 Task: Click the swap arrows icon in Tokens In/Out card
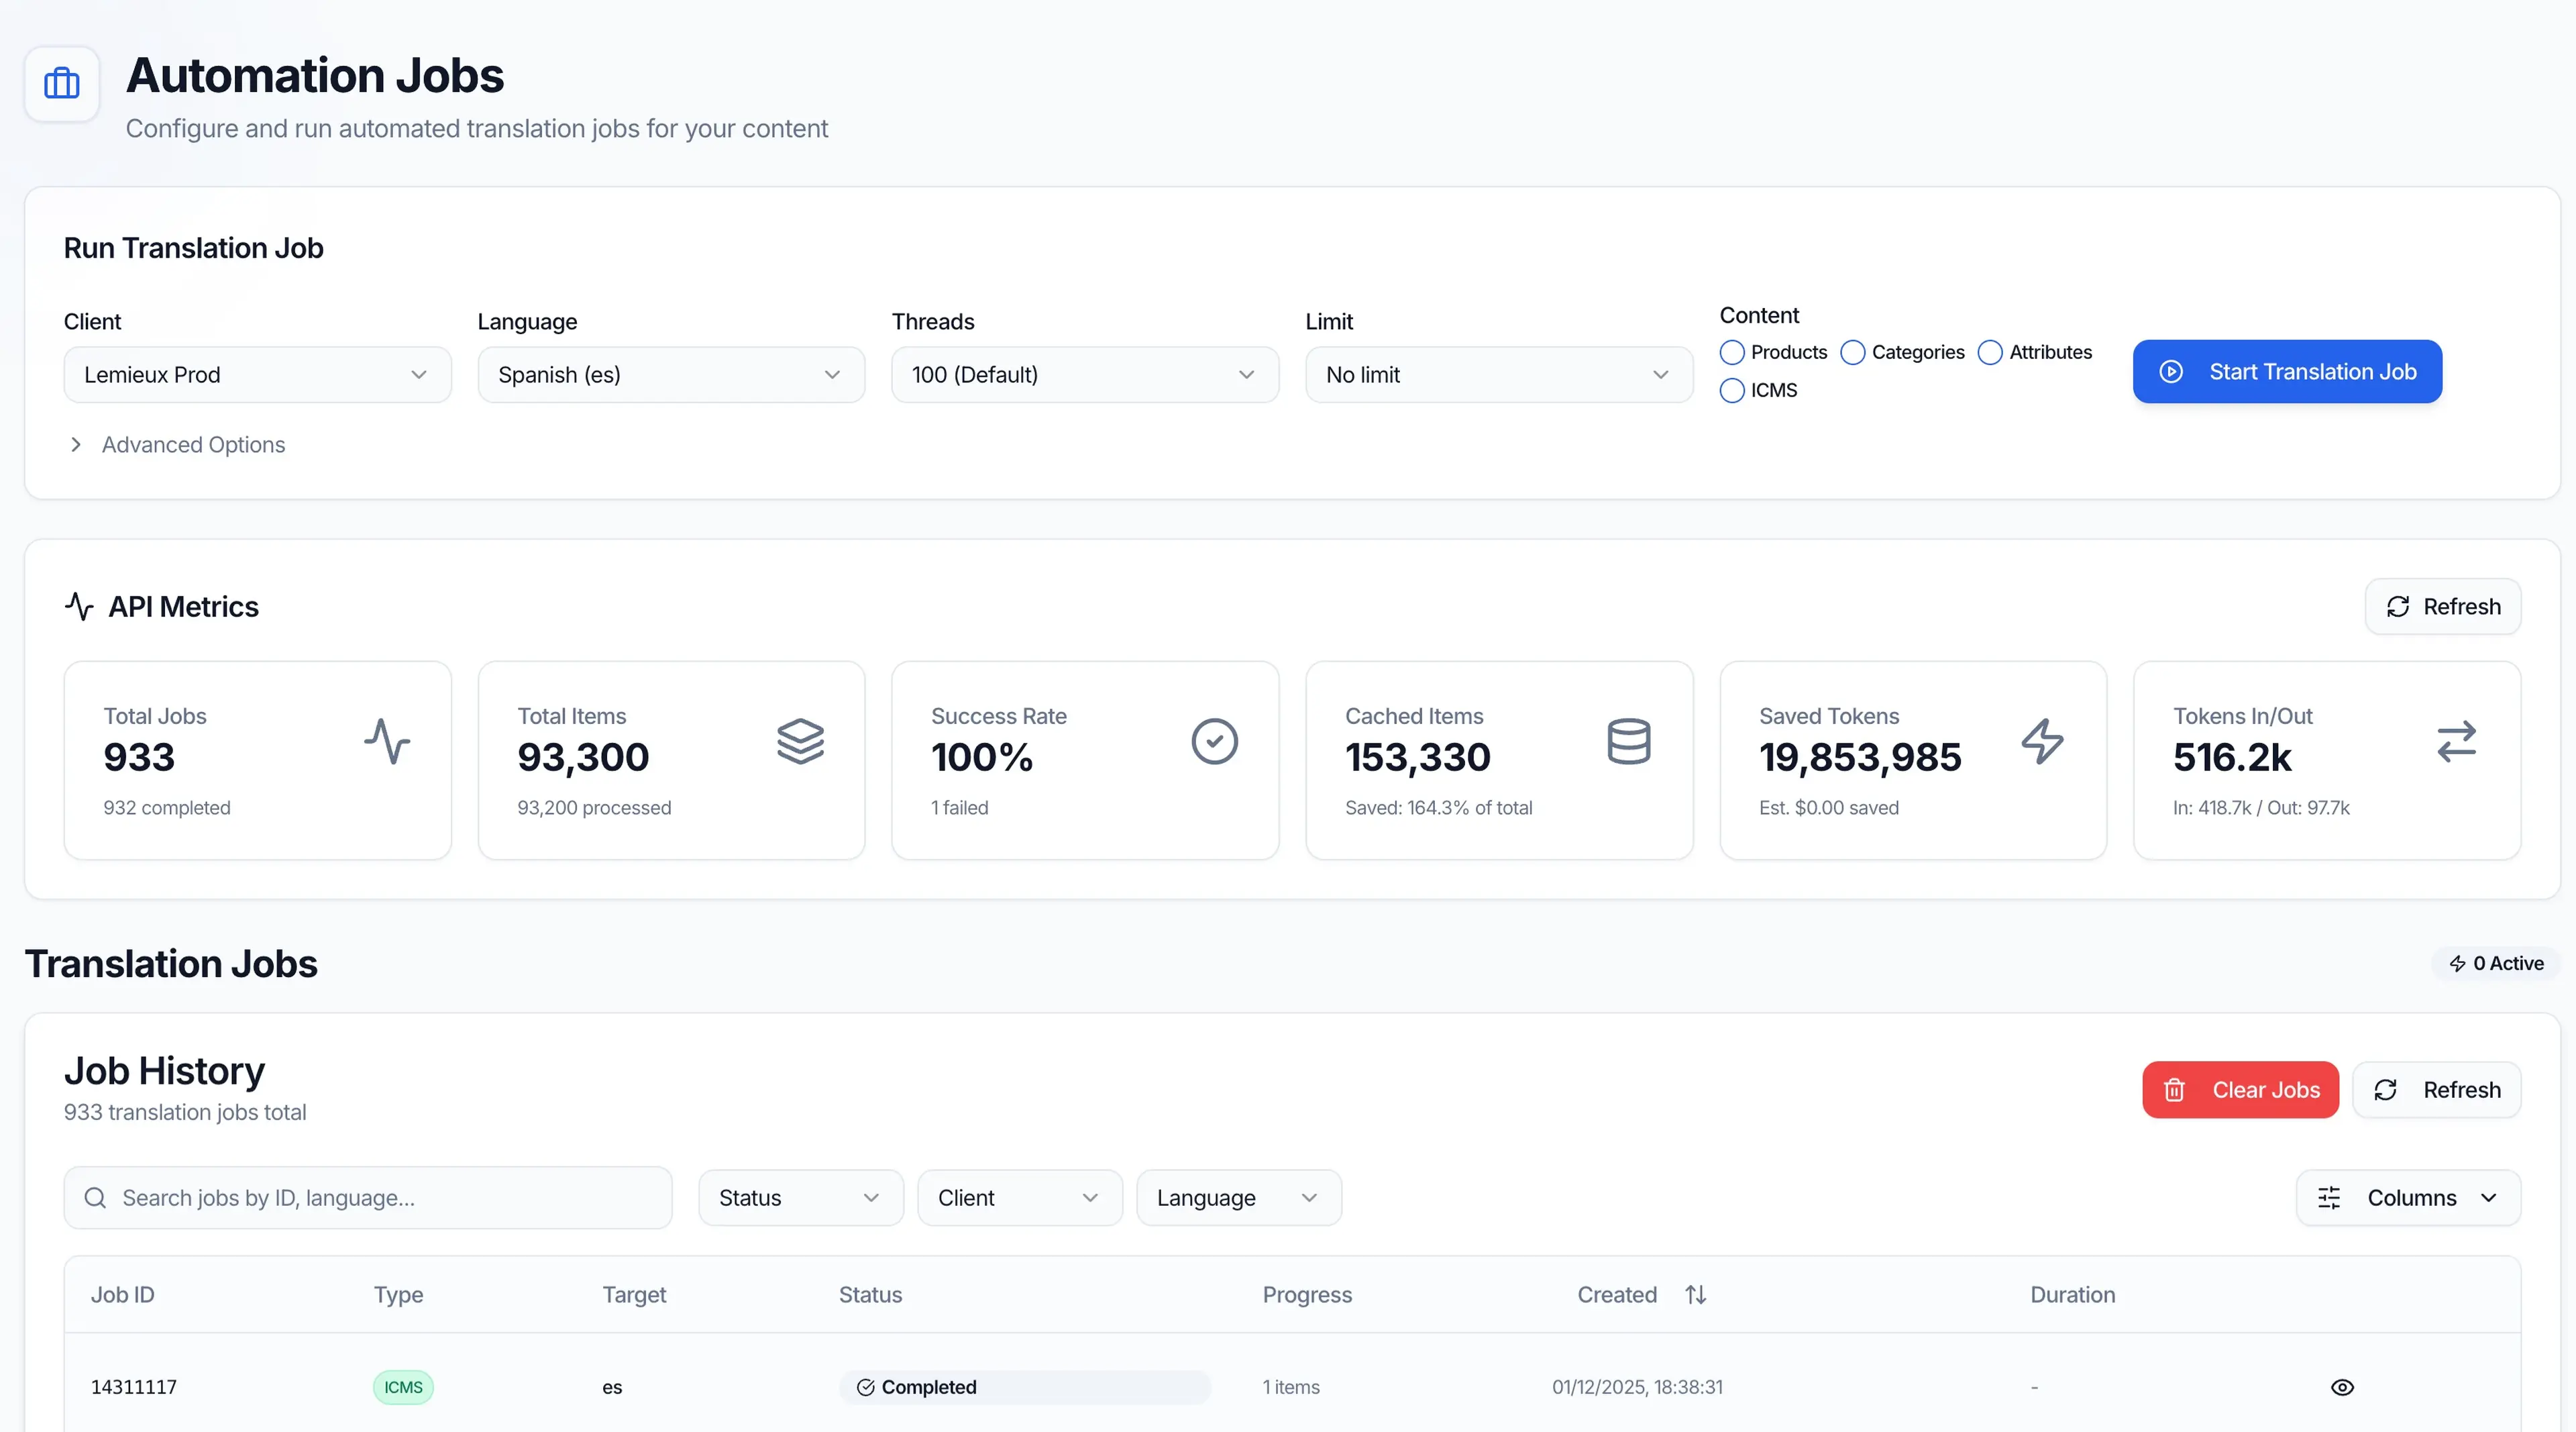click(x=2457, y=741)
